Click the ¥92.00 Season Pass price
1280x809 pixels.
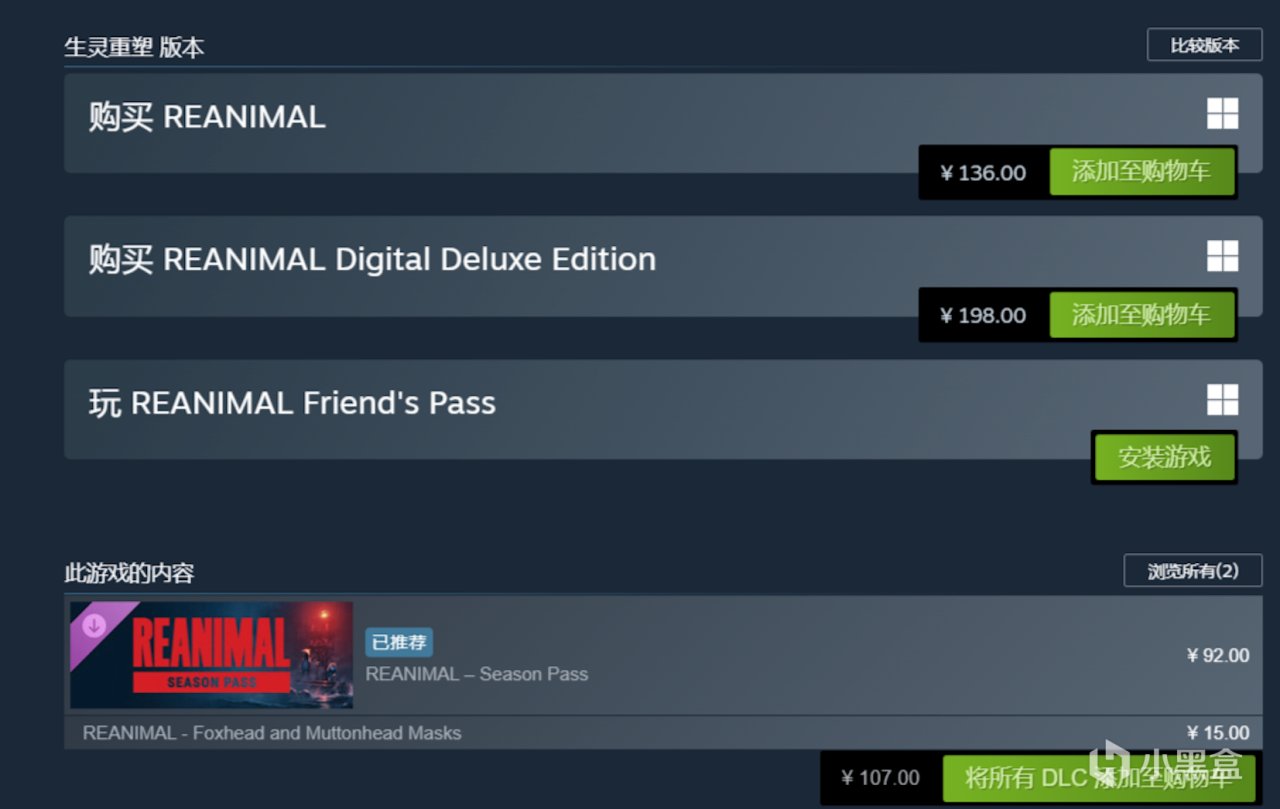(1217, 655)
